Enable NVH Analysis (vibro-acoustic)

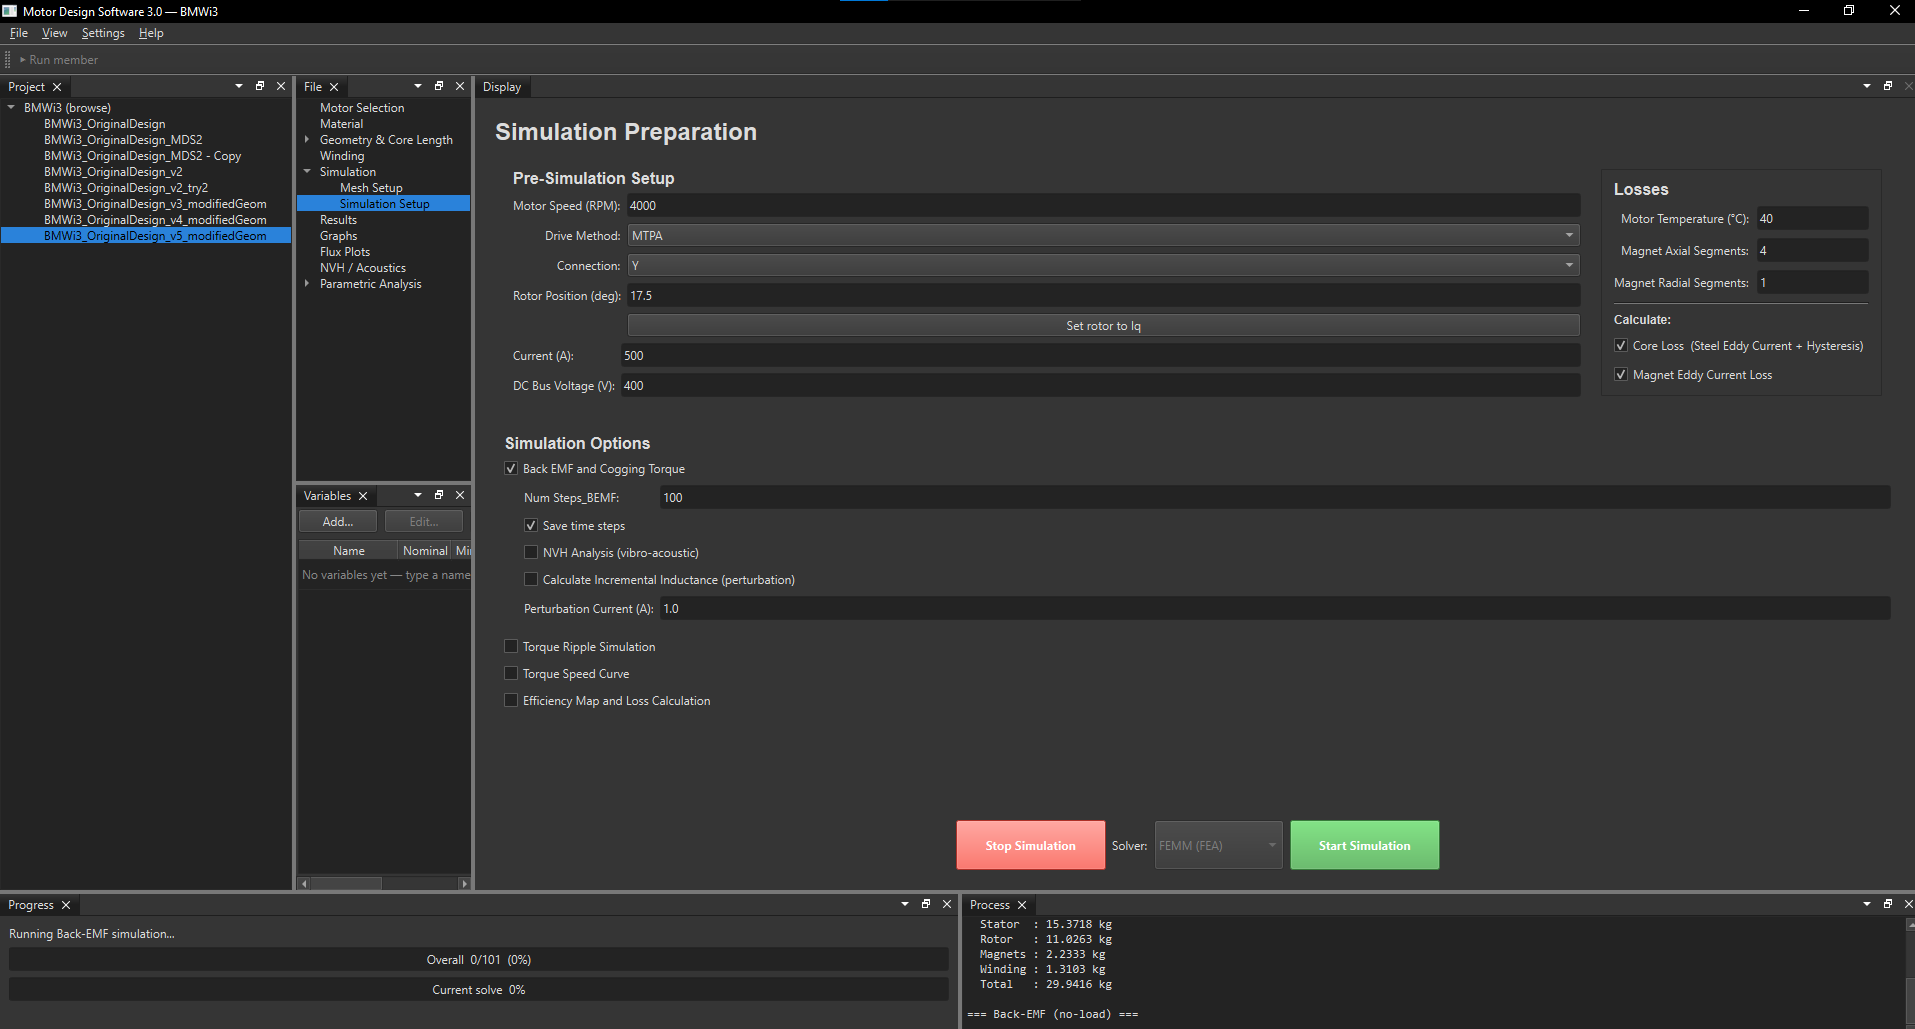pos(531,552)
